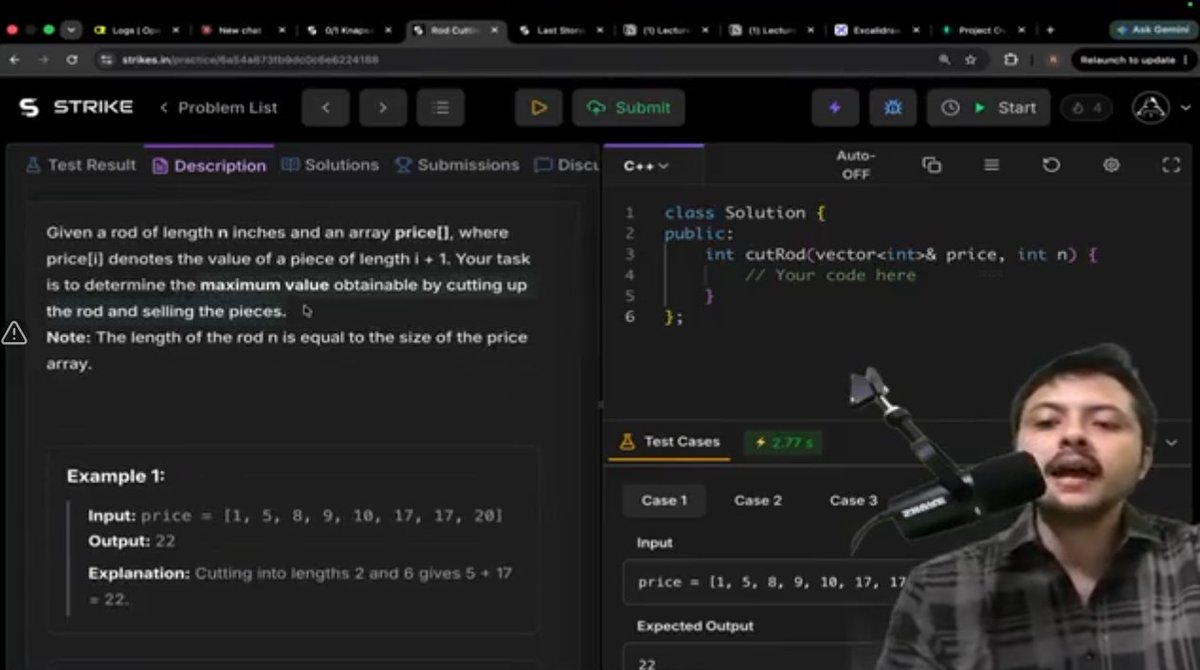The image size is (1200, 670).
Task: Open the browser extensions icon
Action: (x=1011, y=60)
